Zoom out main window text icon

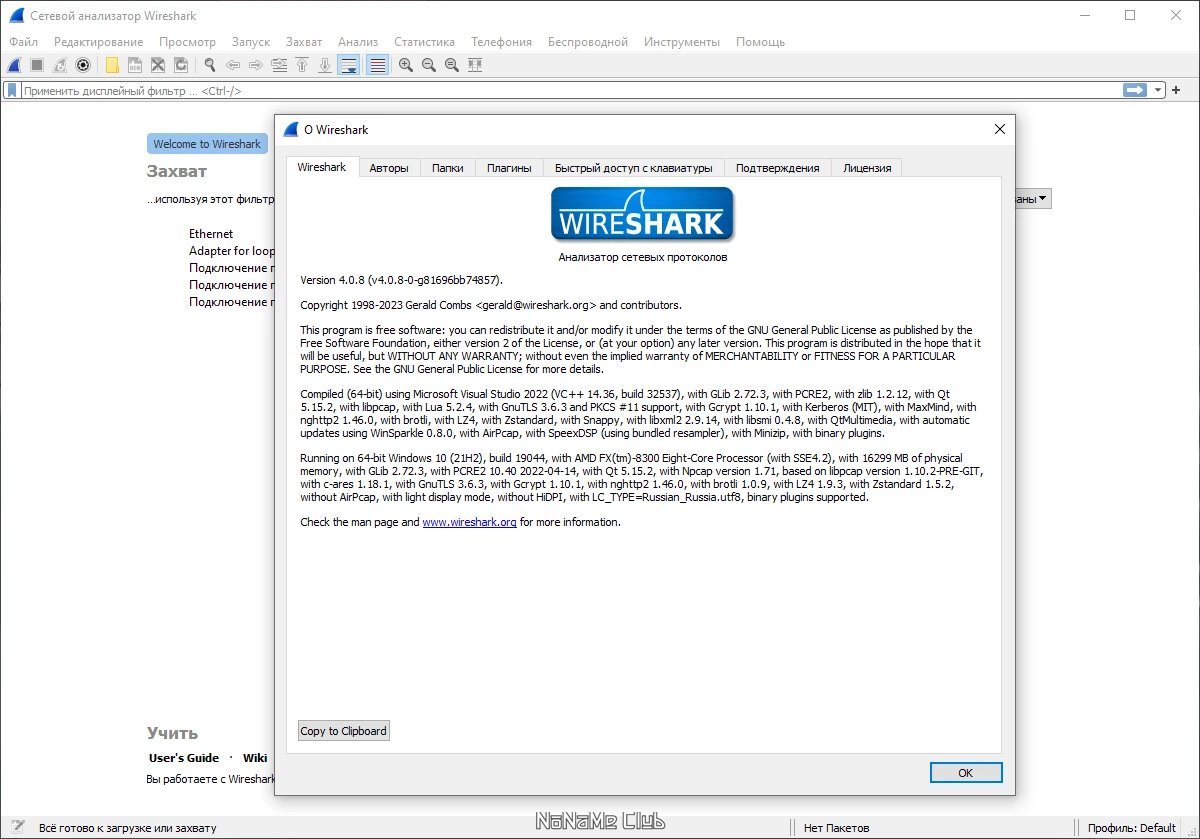pyautogui.click(x=429, y=65)
